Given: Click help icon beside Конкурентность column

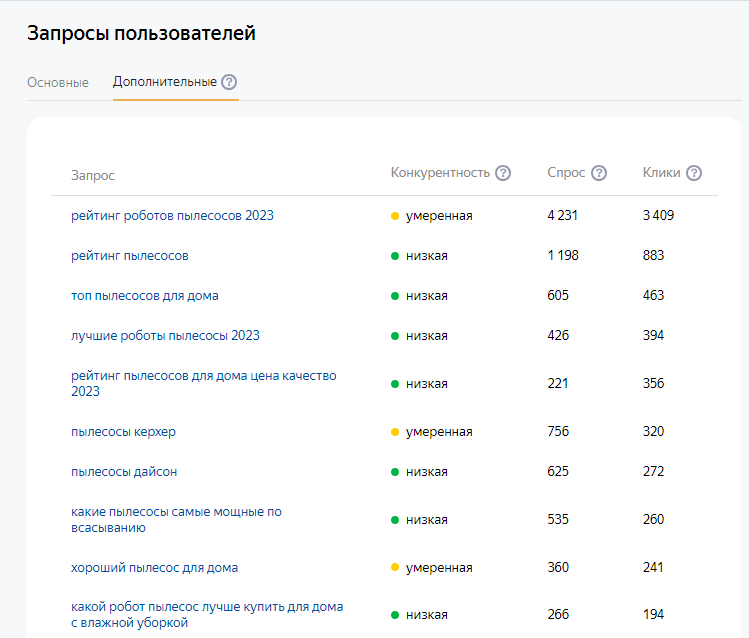Looking at the screenshot, I should 503,173.
